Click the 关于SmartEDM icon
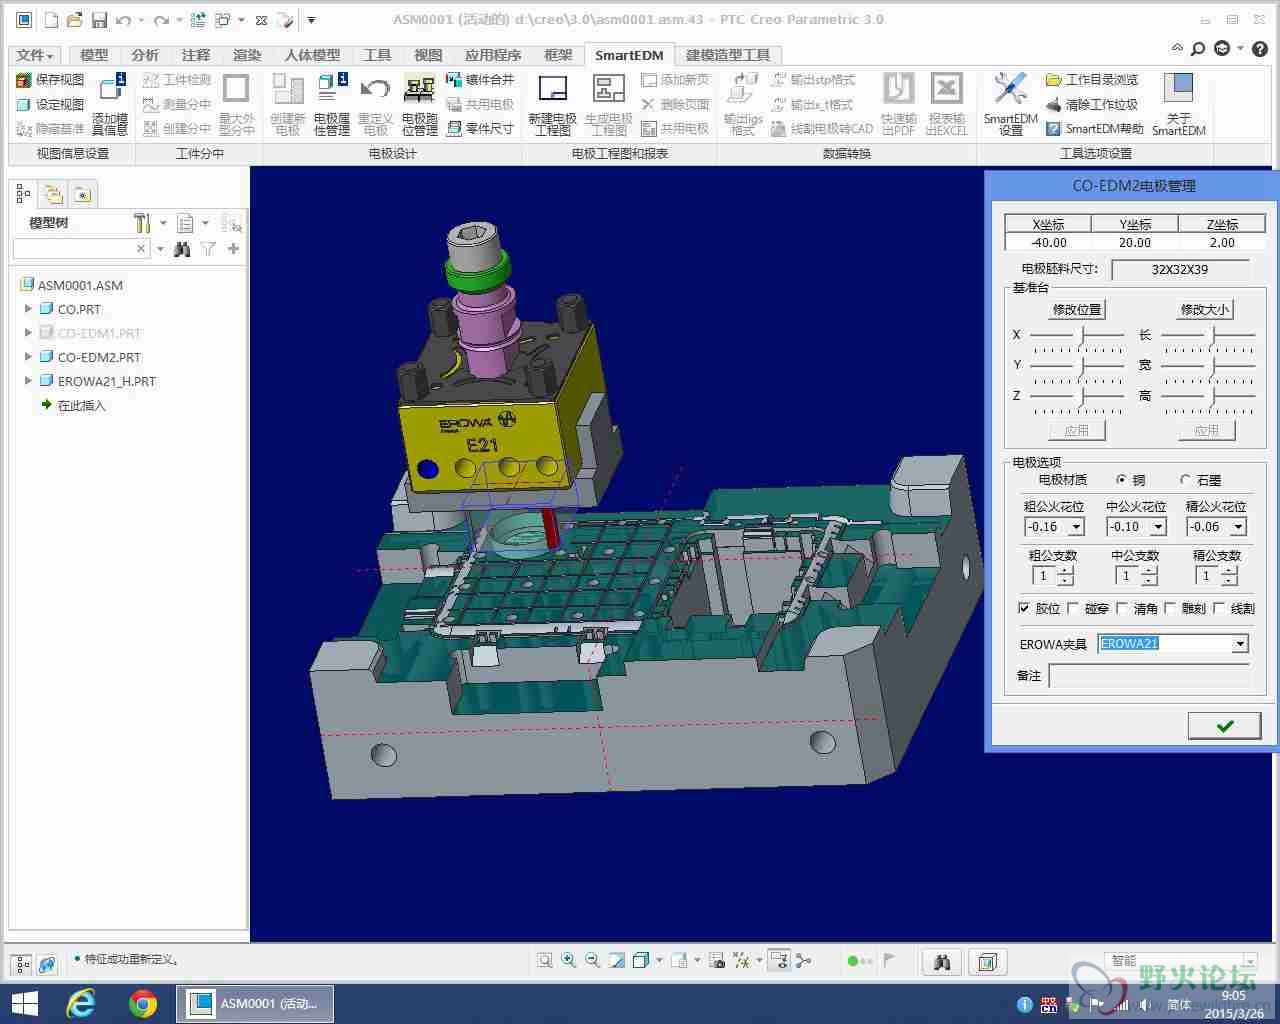 1179,104
